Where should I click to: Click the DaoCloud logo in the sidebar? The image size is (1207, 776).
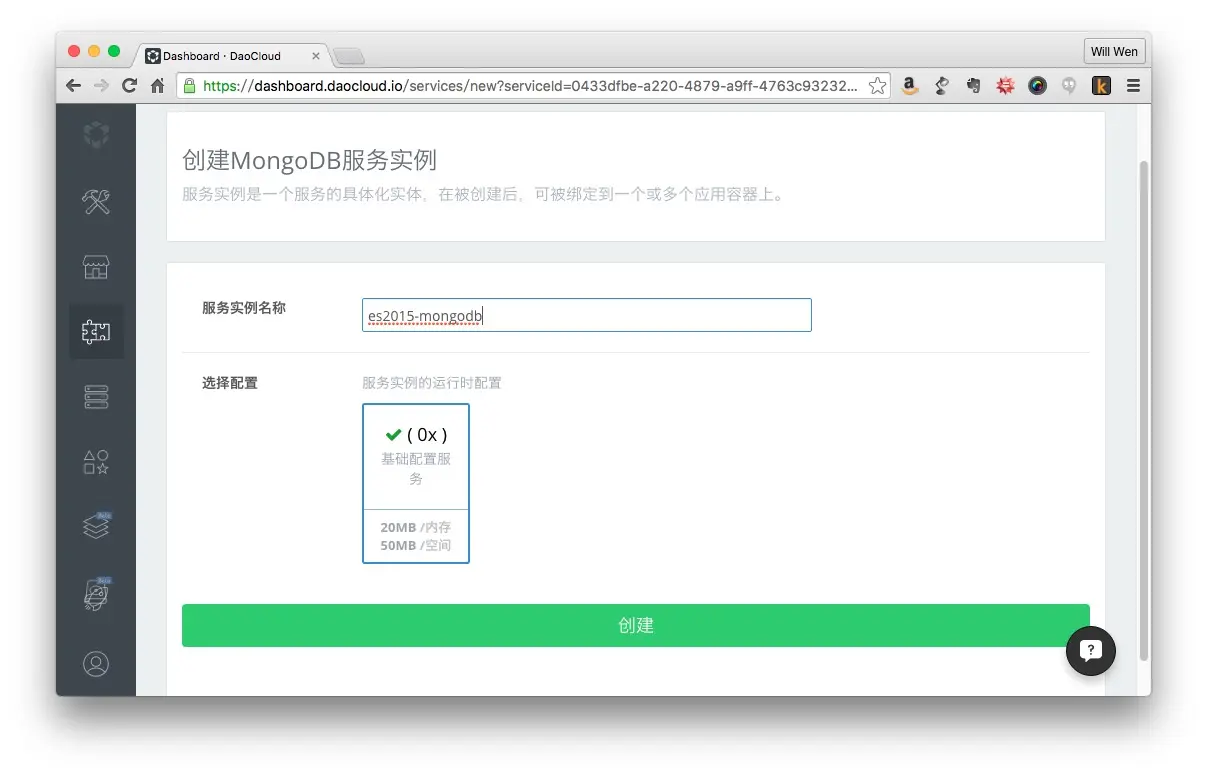(96, 134)
